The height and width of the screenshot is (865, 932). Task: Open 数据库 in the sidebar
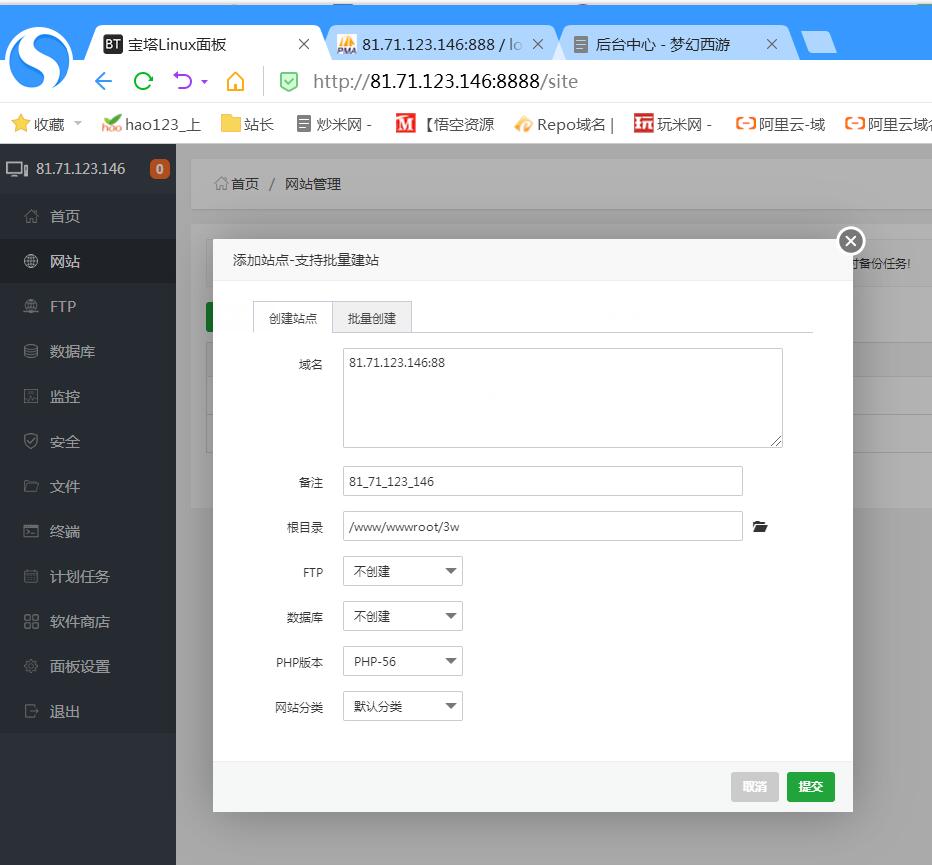72,351
